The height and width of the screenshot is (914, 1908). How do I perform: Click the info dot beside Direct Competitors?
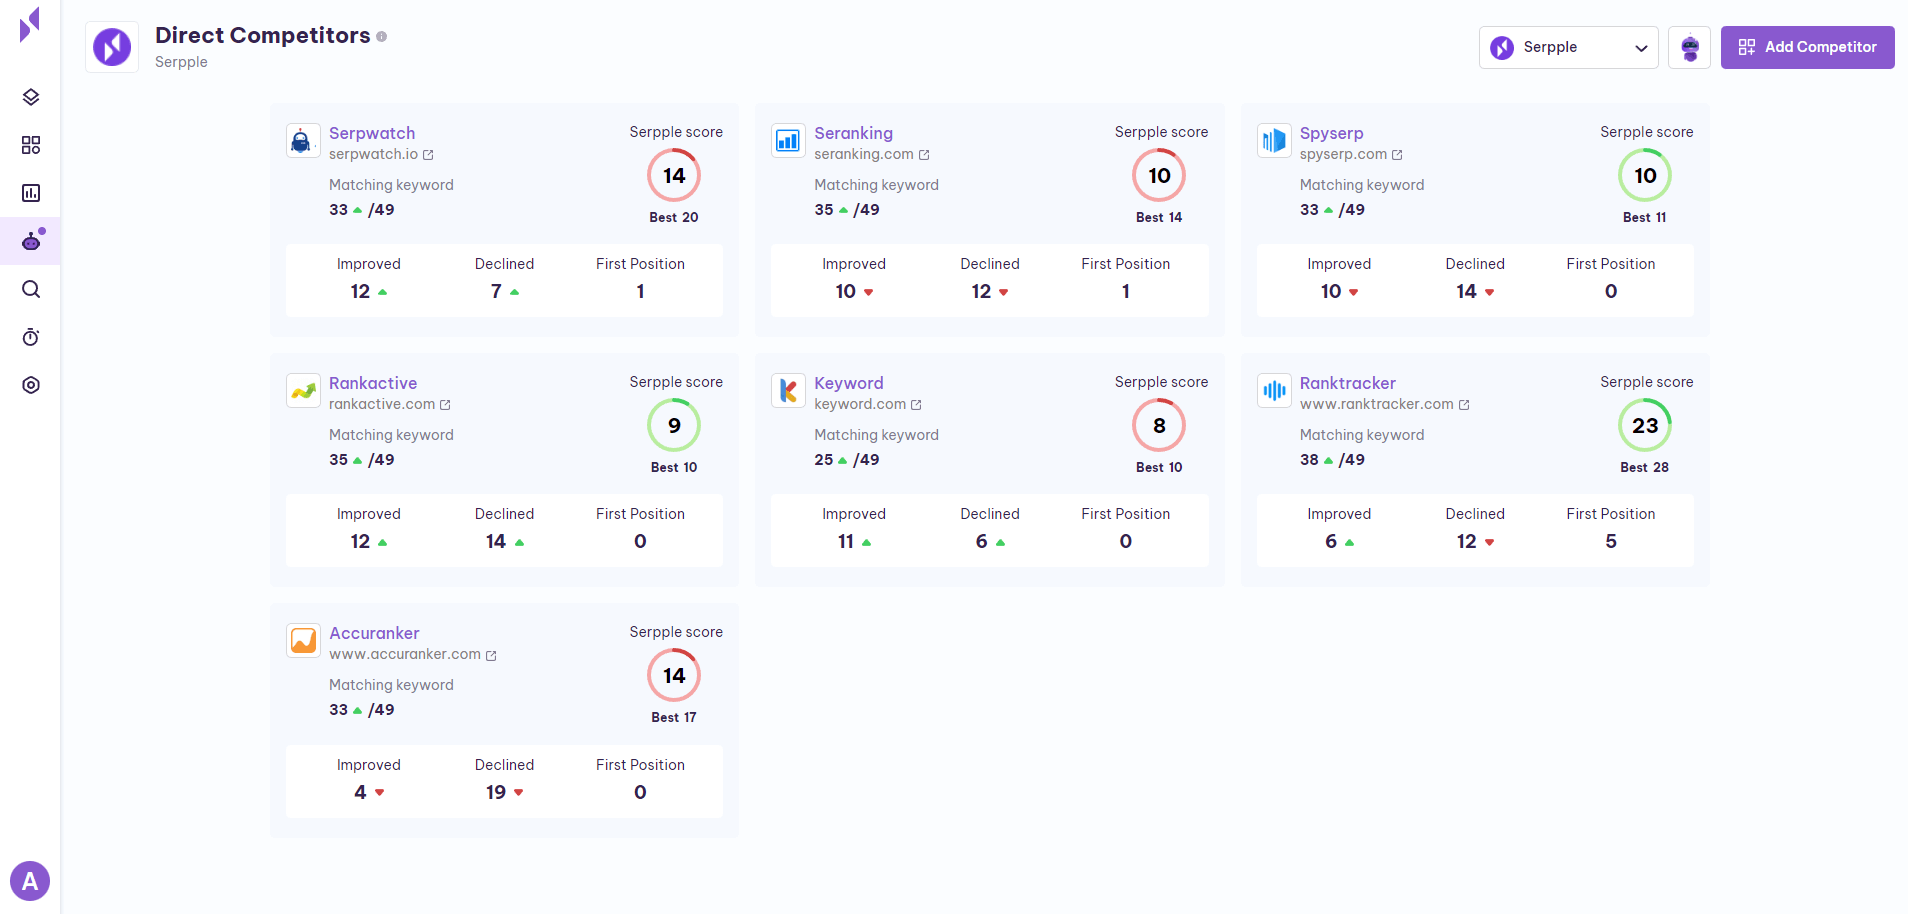point(381,37)
